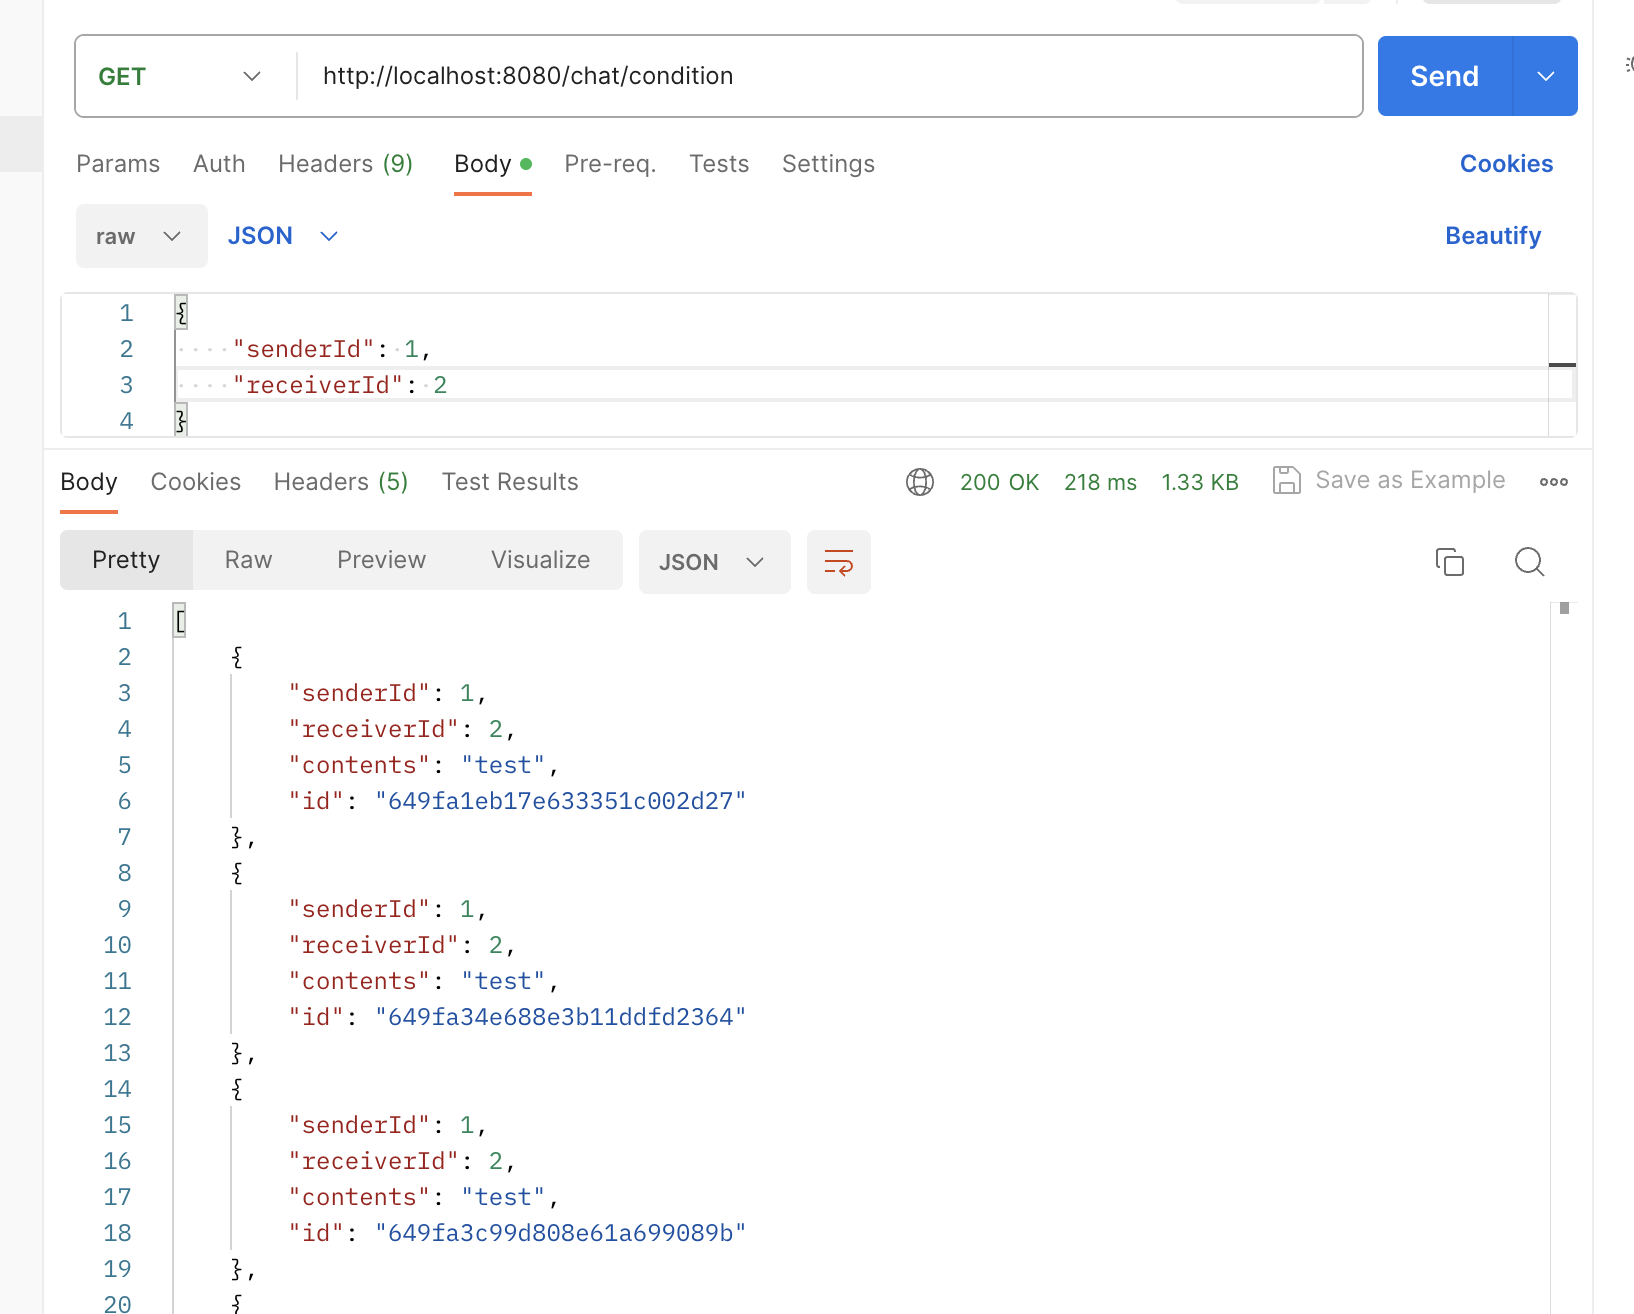
Task: Open the request body JSON format dropdown
Action: pos(283,236)
